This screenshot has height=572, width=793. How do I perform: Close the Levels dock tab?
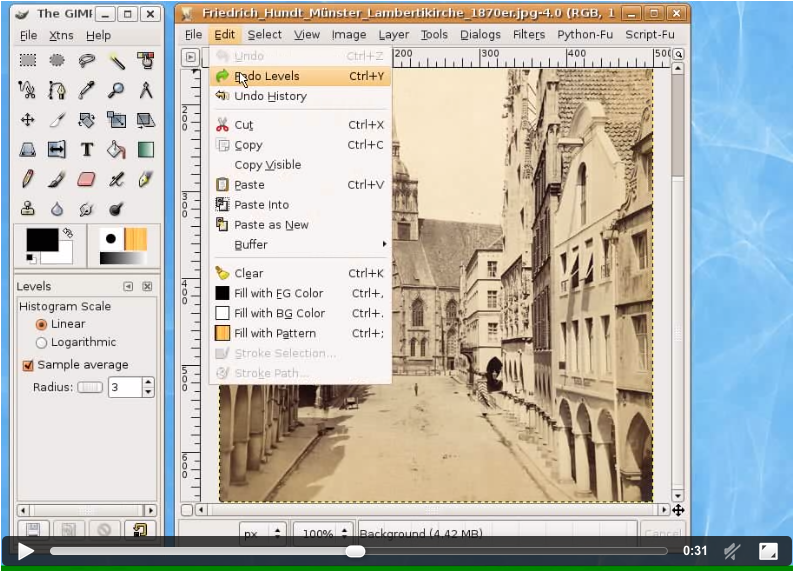click(x=147, y=287)
